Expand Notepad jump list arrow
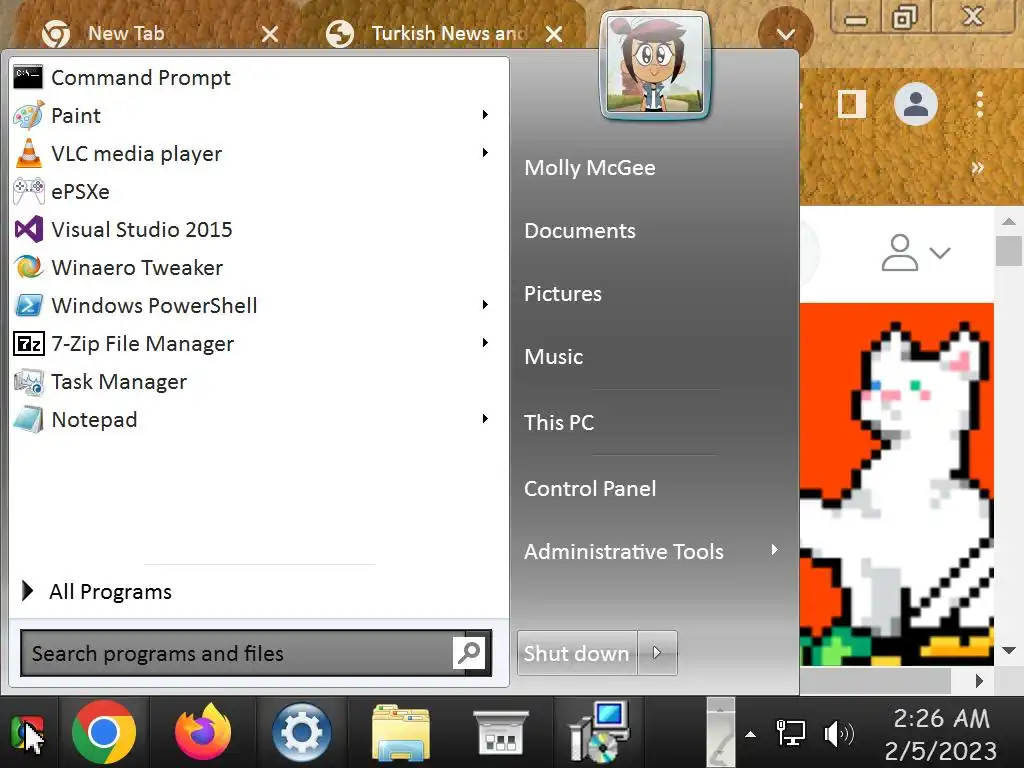This screenshot has height=768, width=1024. [485, 419]
